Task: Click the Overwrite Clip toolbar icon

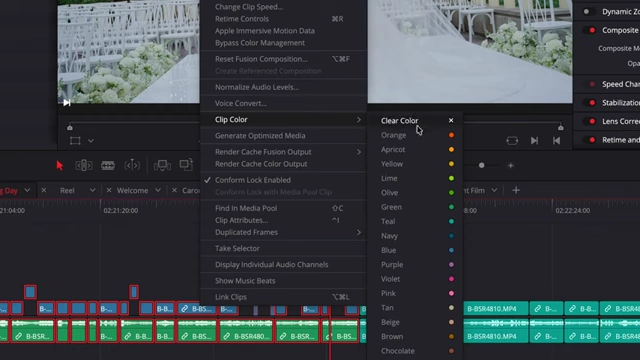Action: pos(186,165)
